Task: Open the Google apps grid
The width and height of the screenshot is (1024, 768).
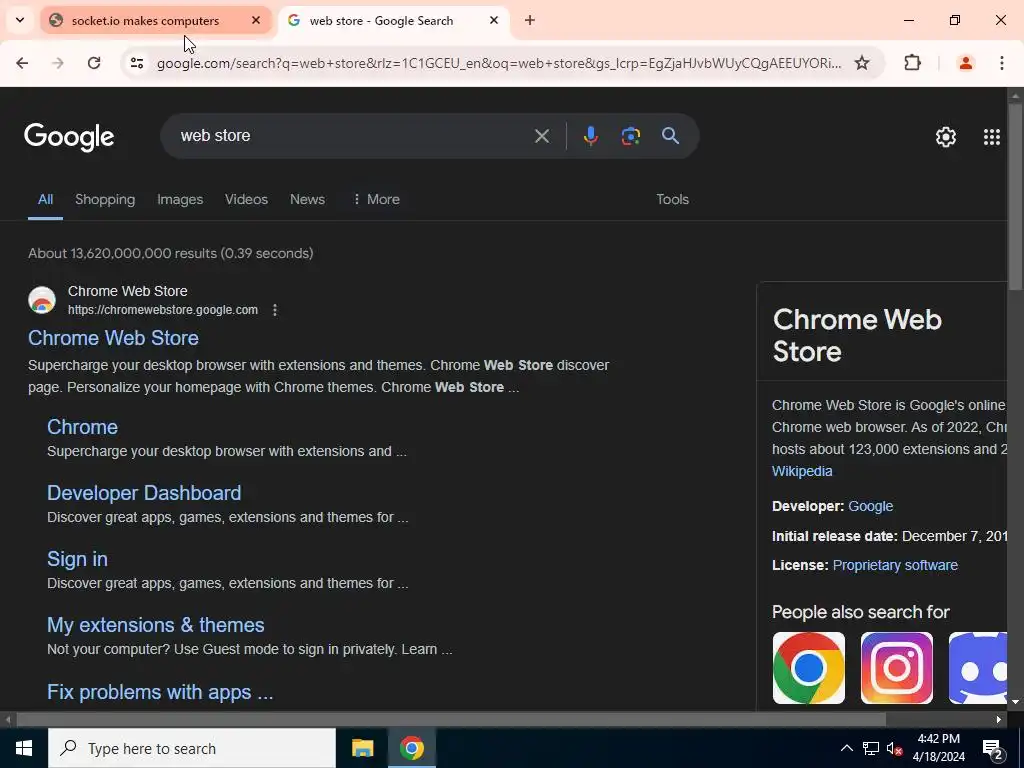Action: click(991, 136)
